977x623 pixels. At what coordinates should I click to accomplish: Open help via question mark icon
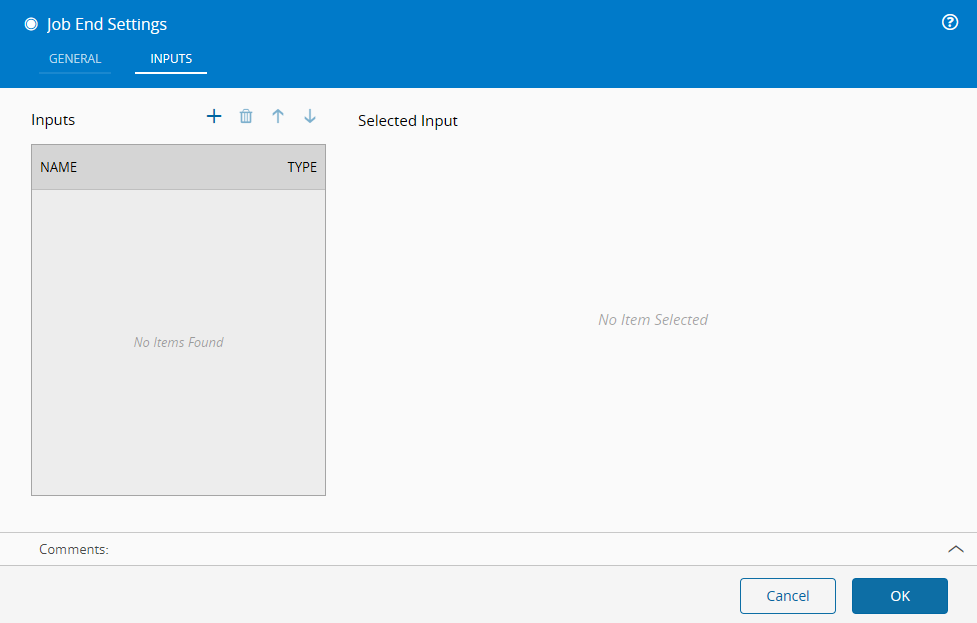tap(950, 23)
